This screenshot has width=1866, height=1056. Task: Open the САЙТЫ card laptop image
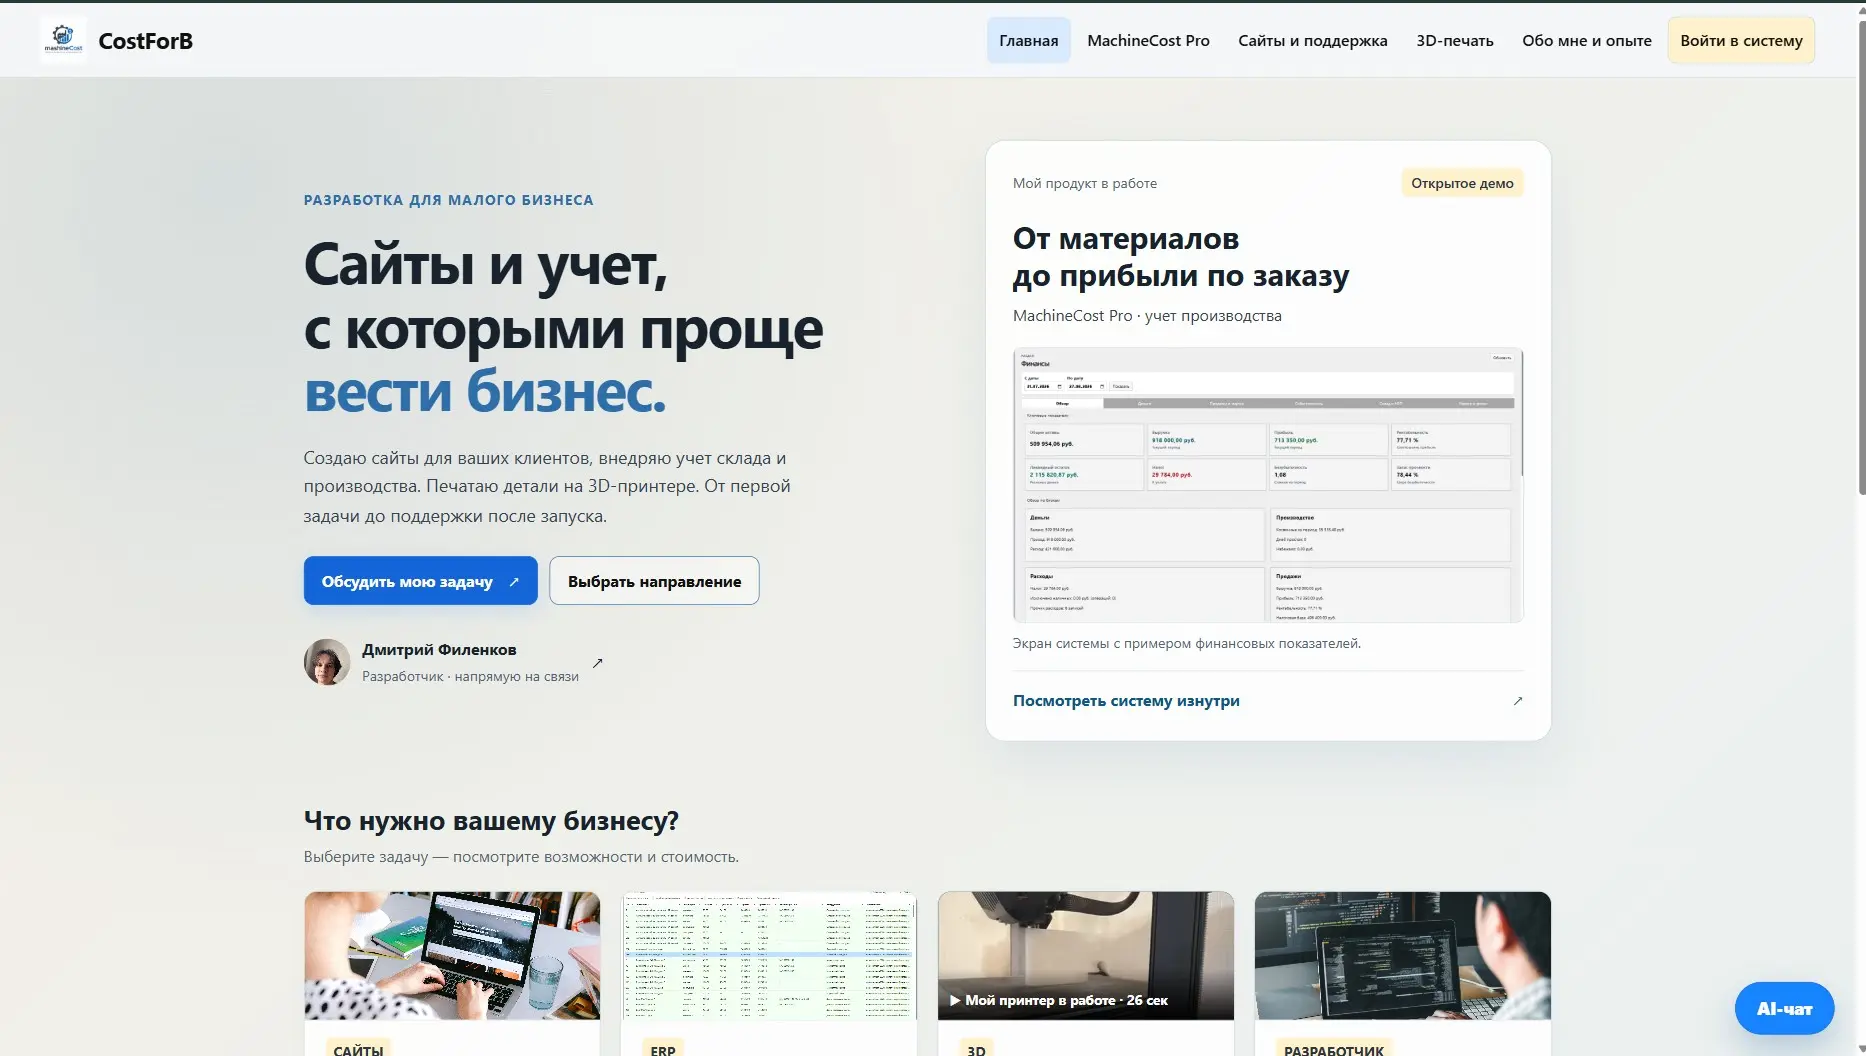click(452, 955)
